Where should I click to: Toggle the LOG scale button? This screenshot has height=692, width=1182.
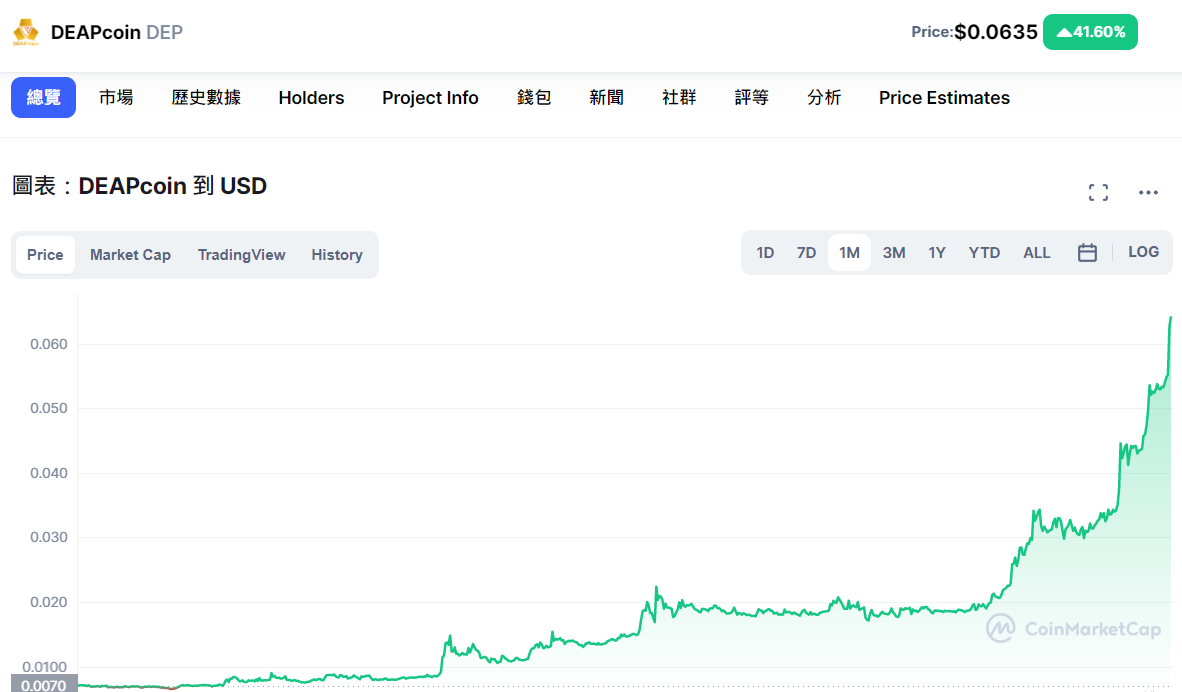coord(1144,252)
